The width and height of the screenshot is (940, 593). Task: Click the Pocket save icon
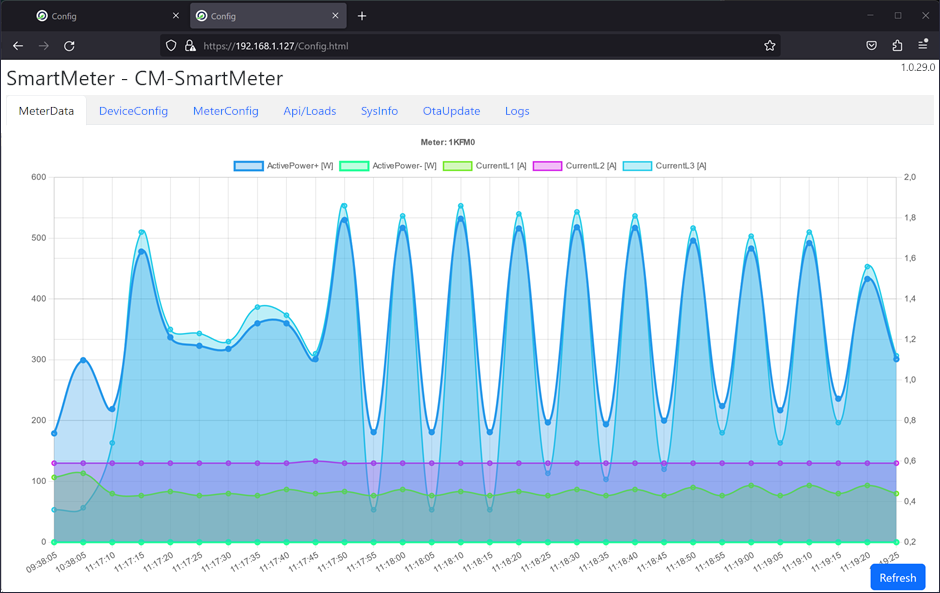[871, 46]
